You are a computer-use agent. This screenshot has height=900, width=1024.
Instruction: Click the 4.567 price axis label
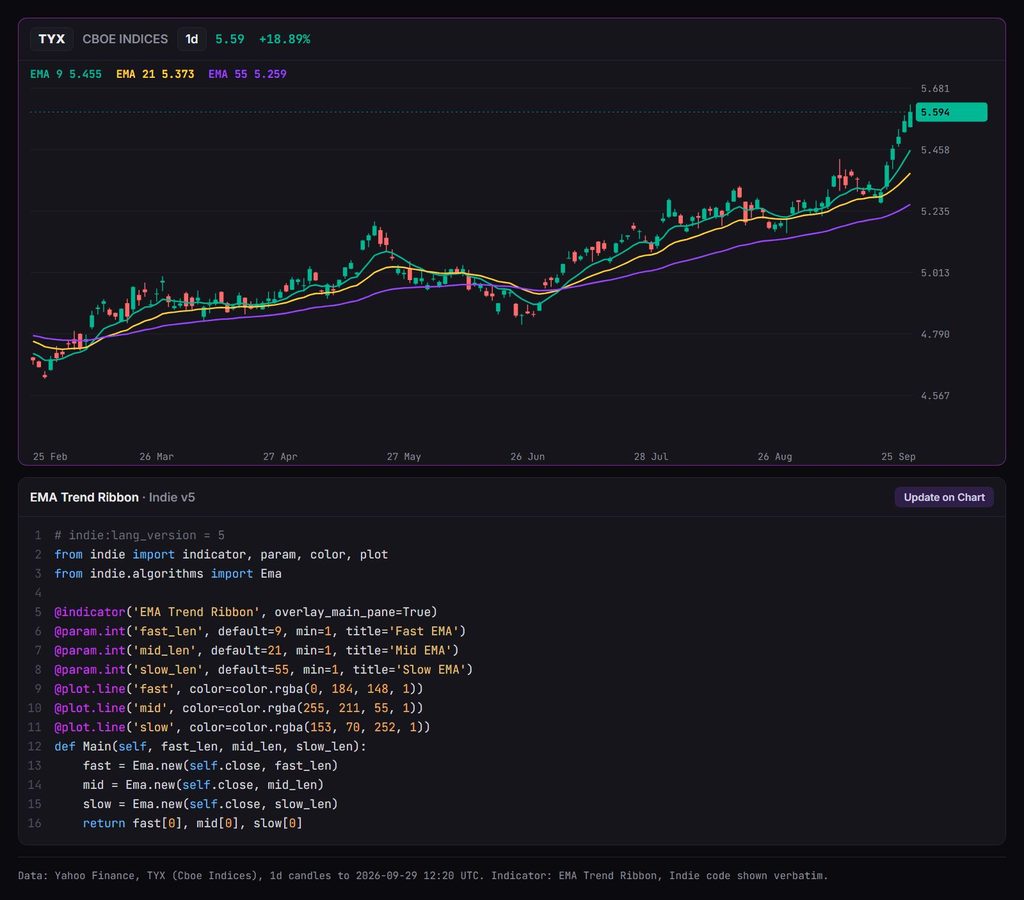935,395
